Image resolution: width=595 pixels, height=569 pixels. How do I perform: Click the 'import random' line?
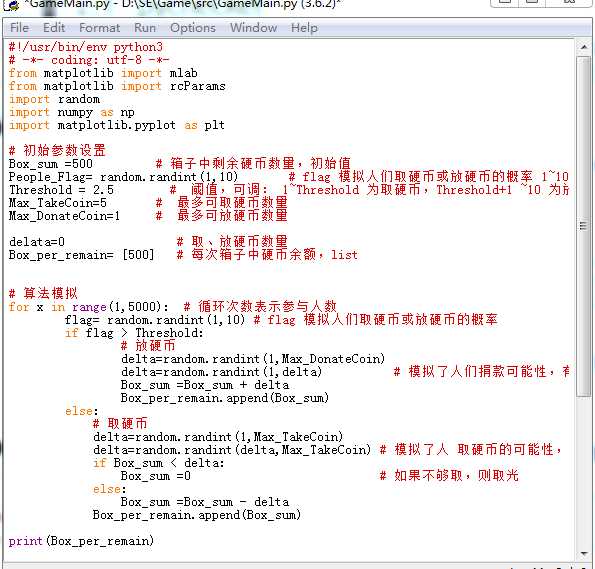pyautogui.click(x=54, y=99)
